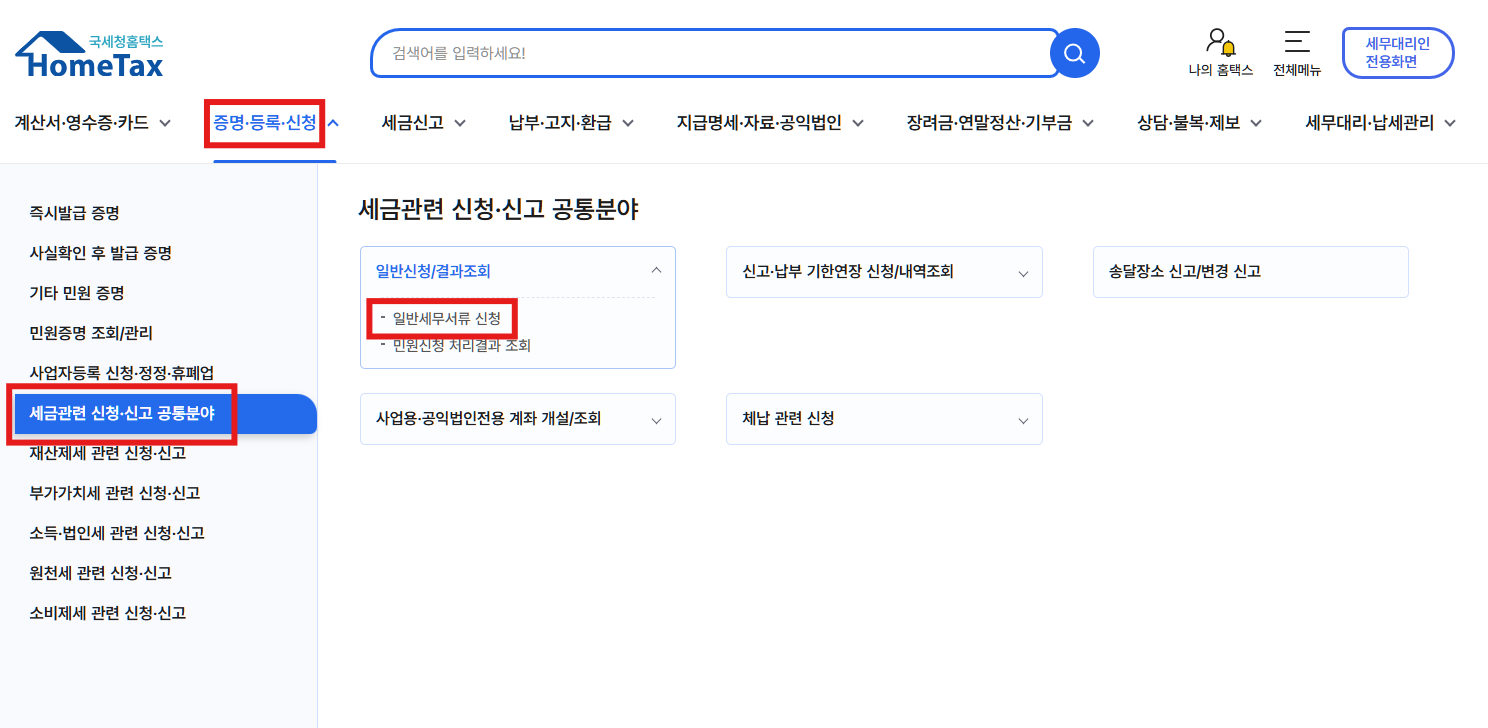Collapse the 일반신청/결과조회 panel chevron
Viewport: 1488px width, 728px height.
[656, 270]
